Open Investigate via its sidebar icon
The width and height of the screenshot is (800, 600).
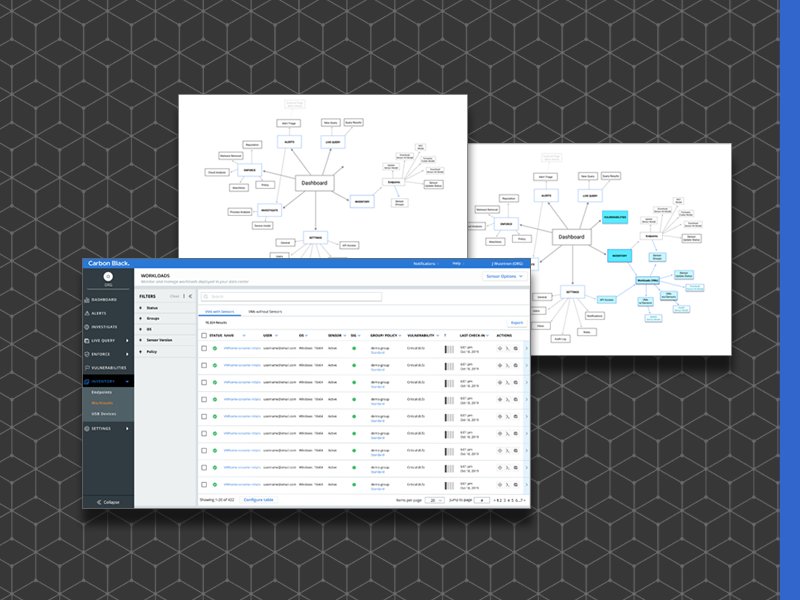coord(87,327)
